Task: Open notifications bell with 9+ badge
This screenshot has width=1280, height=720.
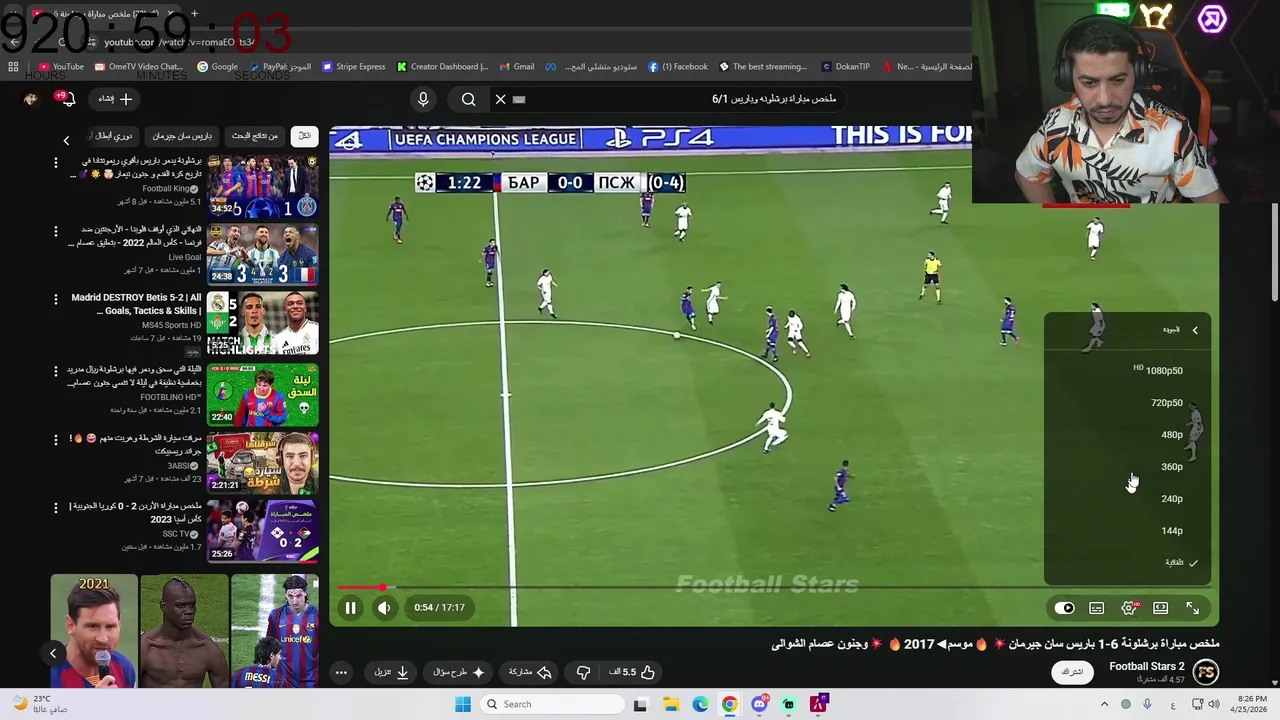Action: (66, 99)
